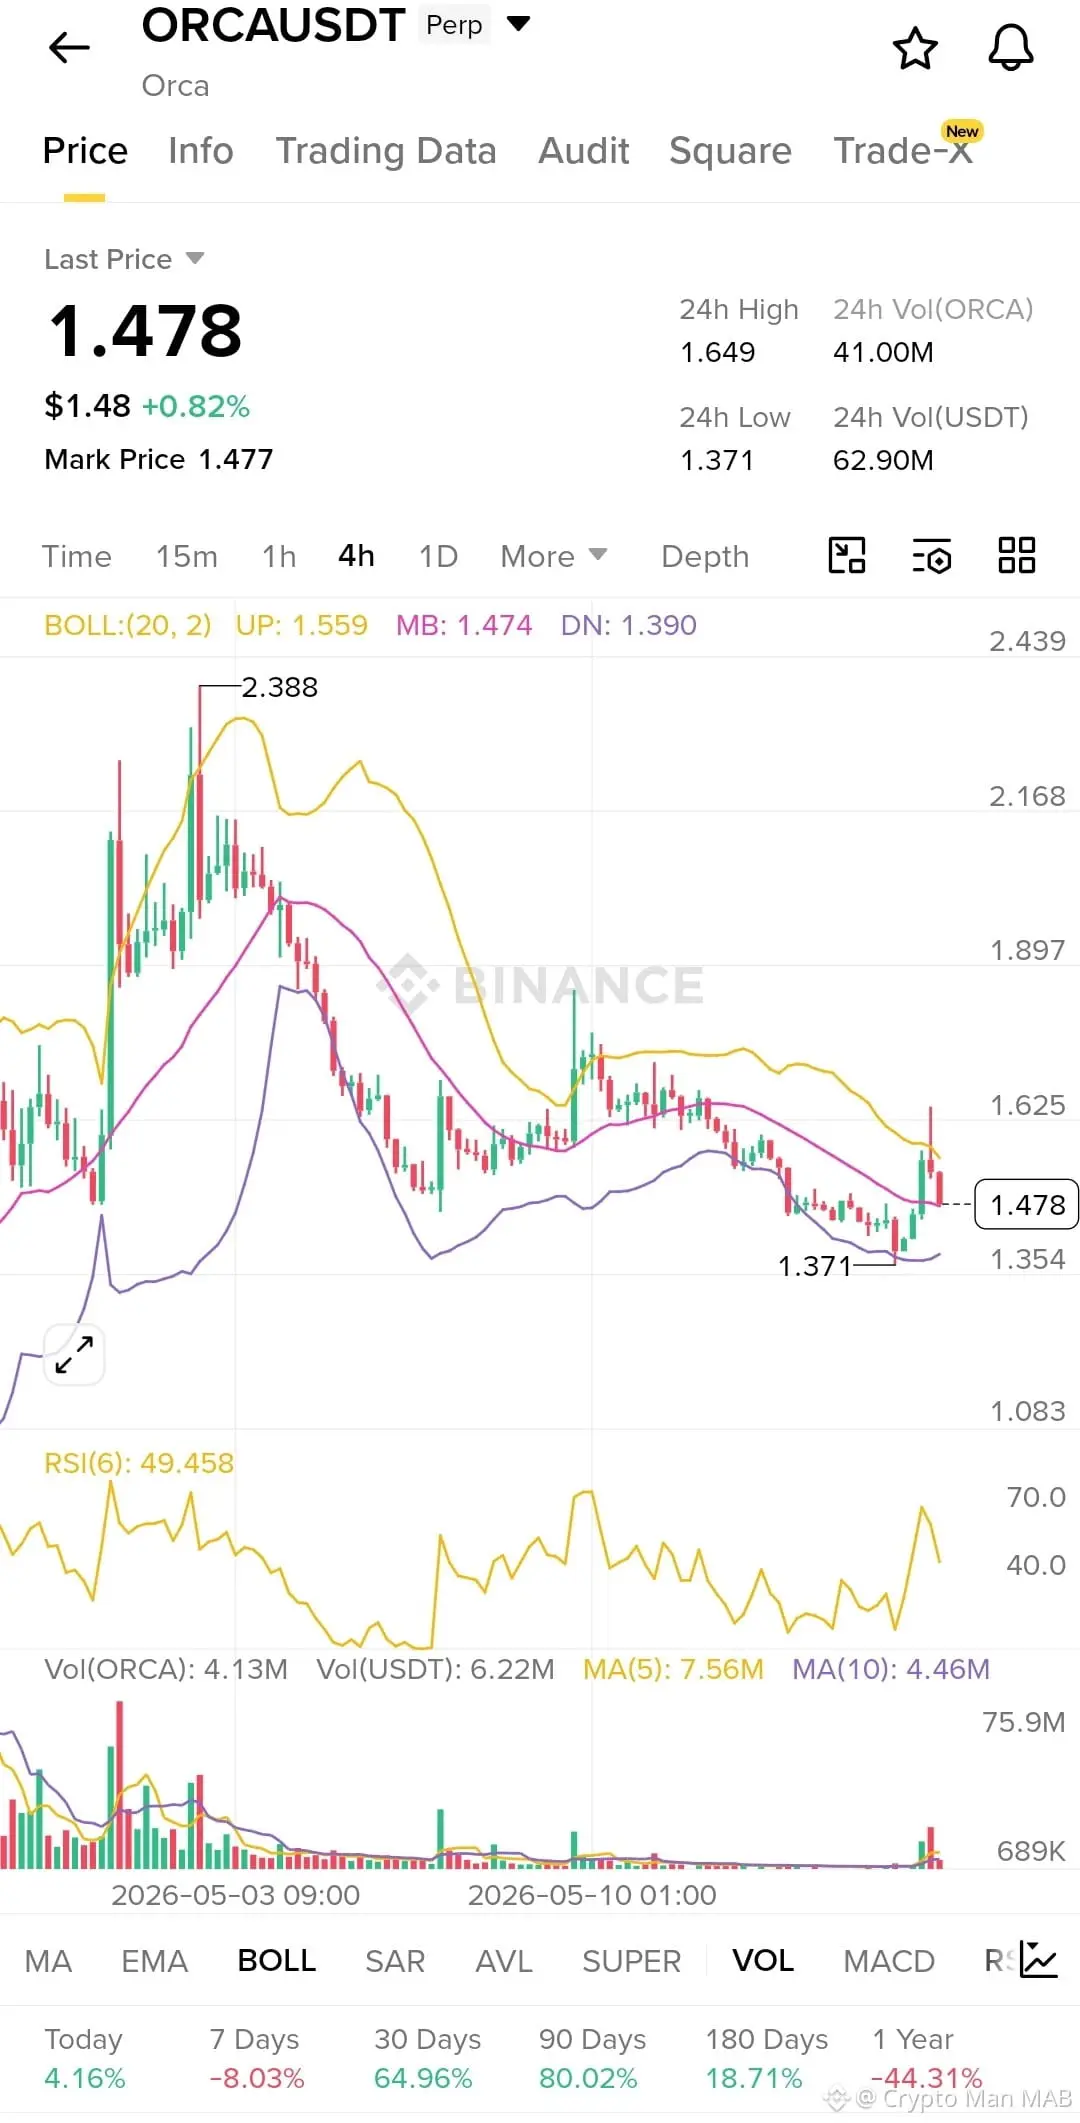Enable the EMA indicator
This screenshot has height=2123, width=1080.
coord(154,1961)
